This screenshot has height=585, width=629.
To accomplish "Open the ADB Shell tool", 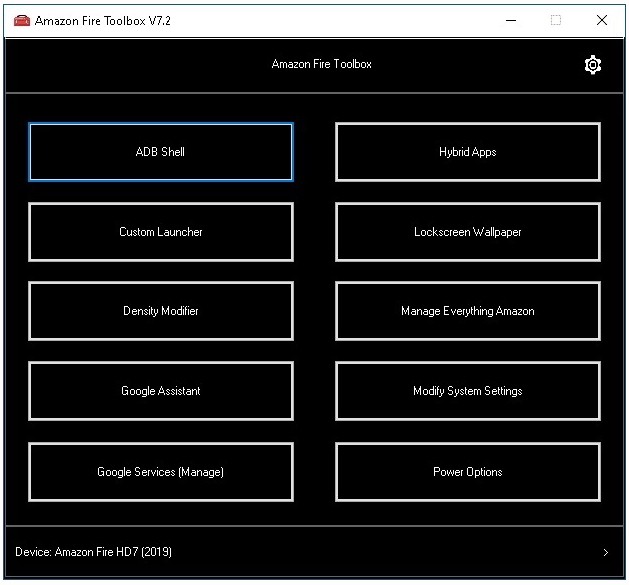I will [161, 152].
